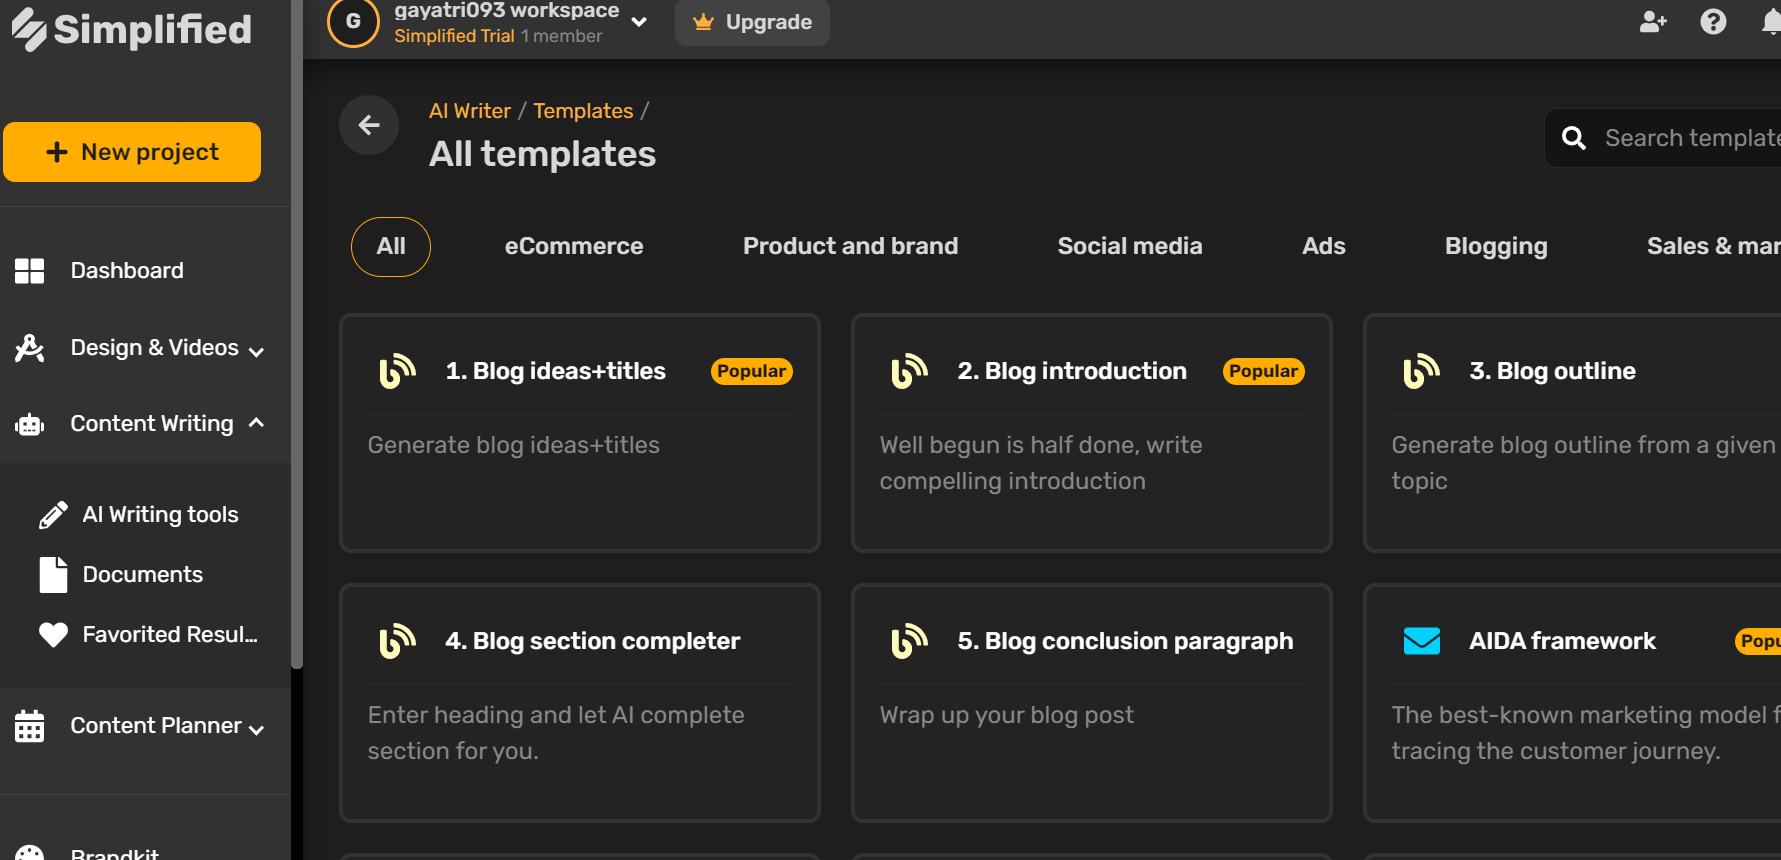Click the Search templates input field

tap(1690, 138)
